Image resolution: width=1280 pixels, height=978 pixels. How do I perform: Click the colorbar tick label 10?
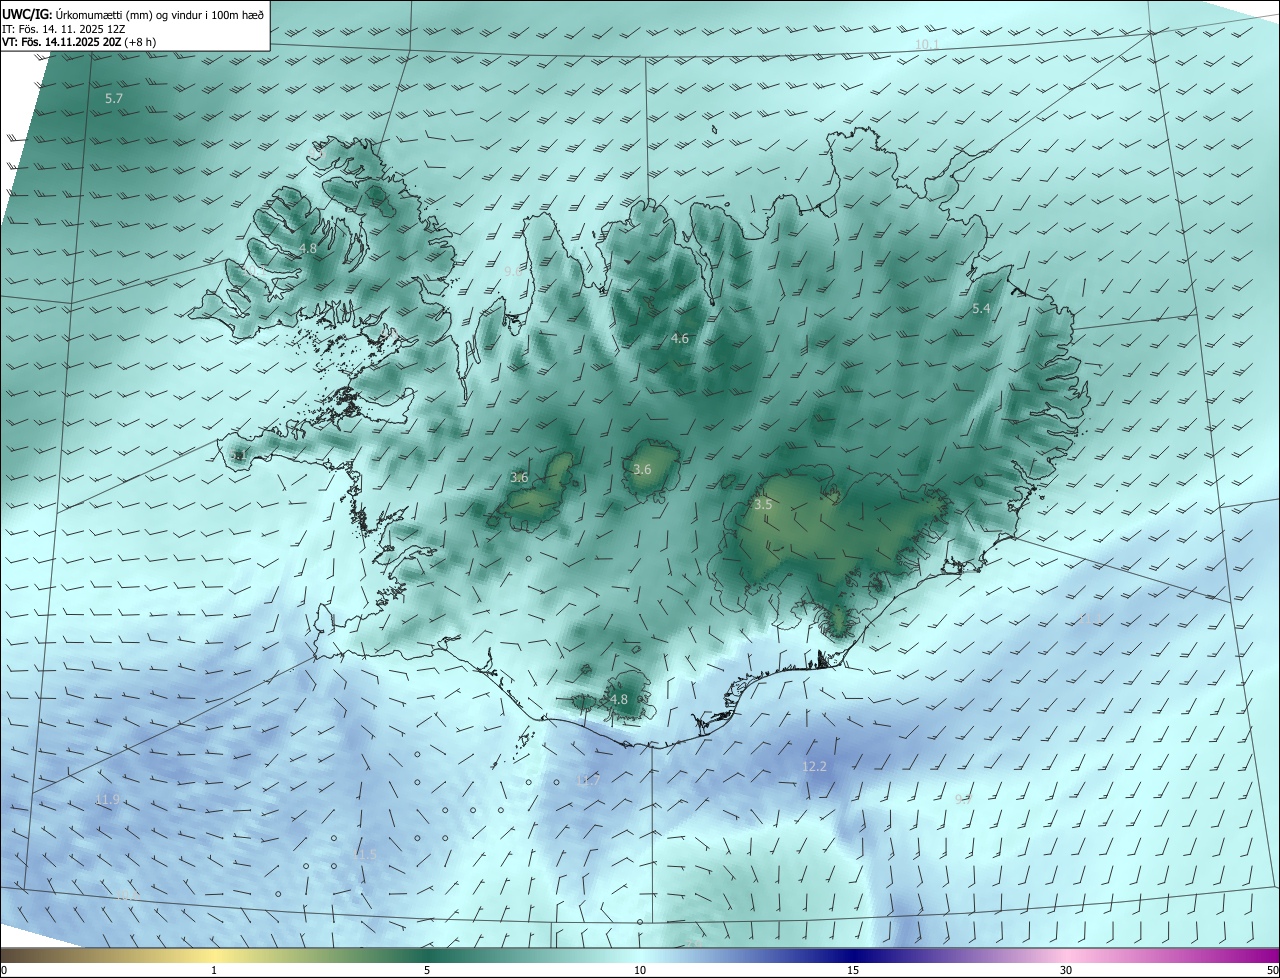640,971
